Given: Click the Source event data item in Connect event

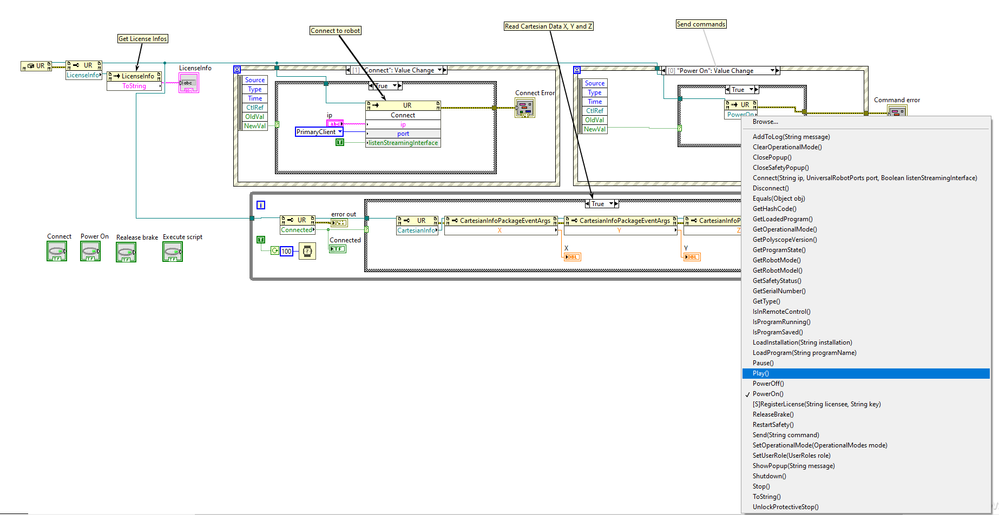Looking at the screenshot, I should [x=255, y=80].
